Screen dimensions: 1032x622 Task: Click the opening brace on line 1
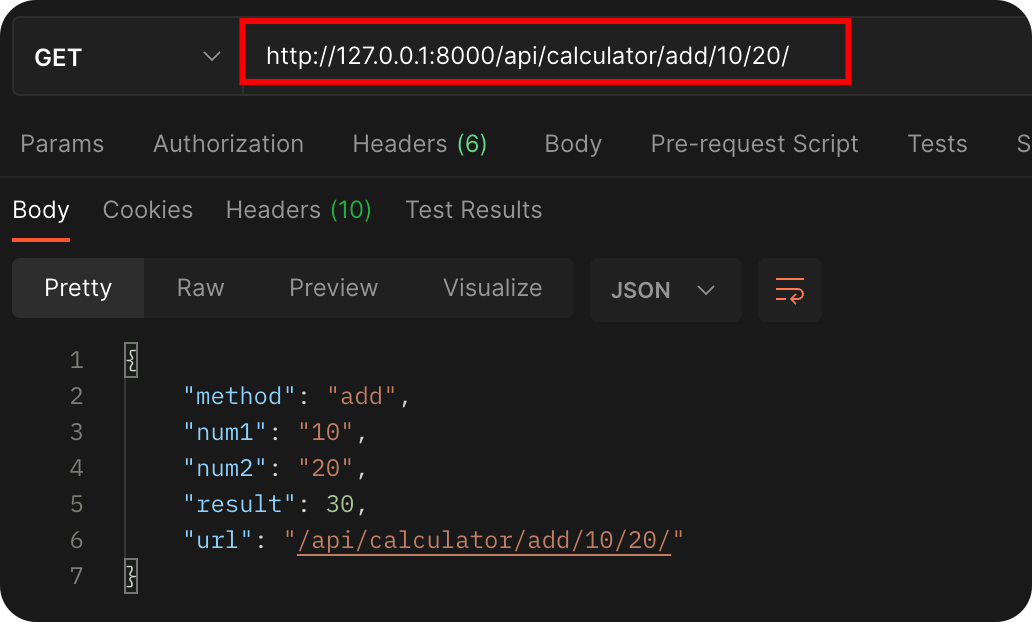coord(130,360)
